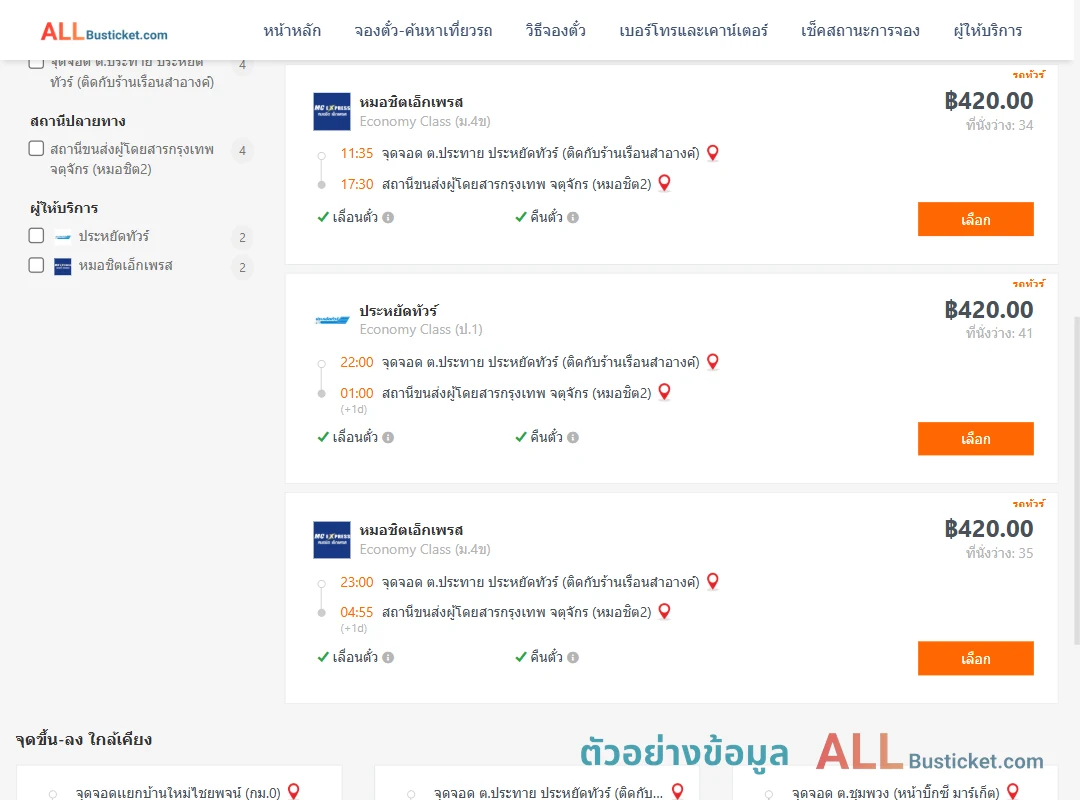The width and height of the screenshot is (1080, 800).
Task: Click Economy Class (ป.1) label
Action: point(421,329)
